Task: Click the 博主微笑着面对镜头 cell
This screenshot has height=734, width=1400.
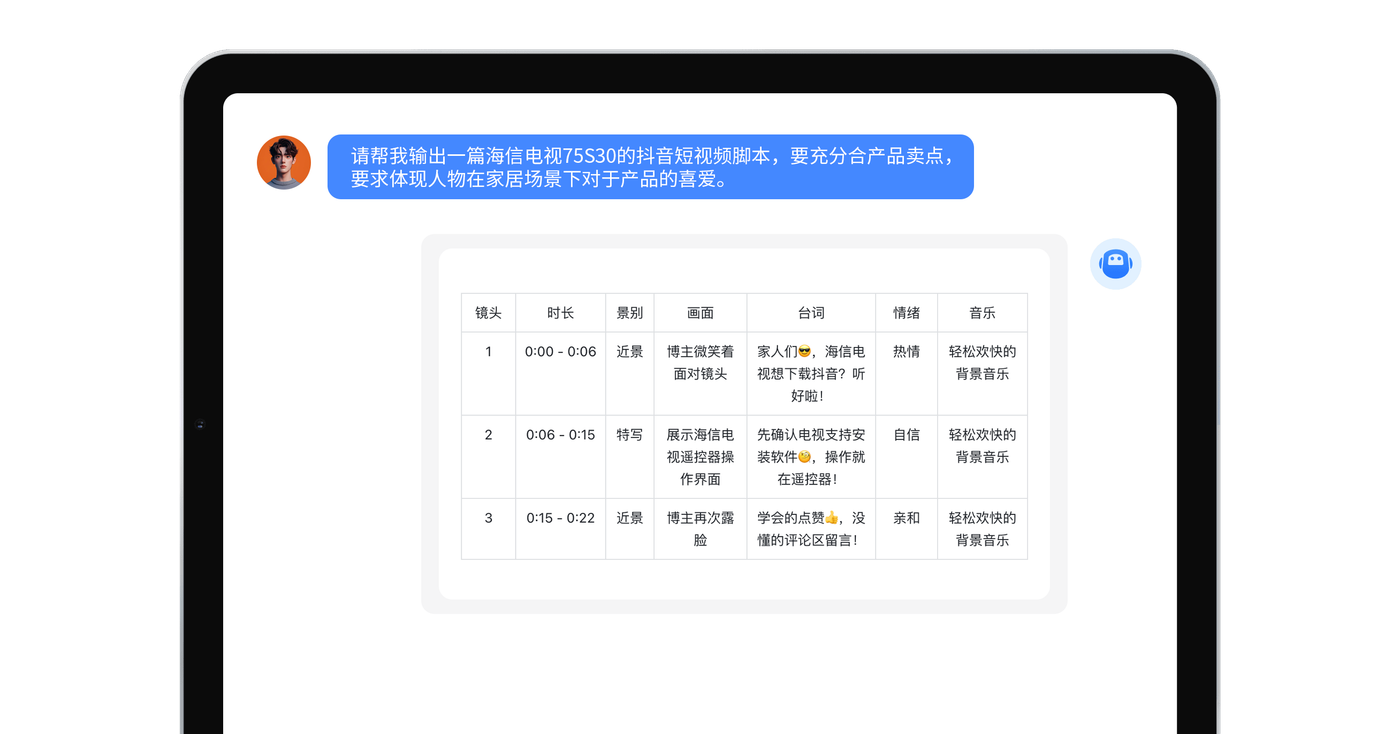Action: click(x=700, y=374)
